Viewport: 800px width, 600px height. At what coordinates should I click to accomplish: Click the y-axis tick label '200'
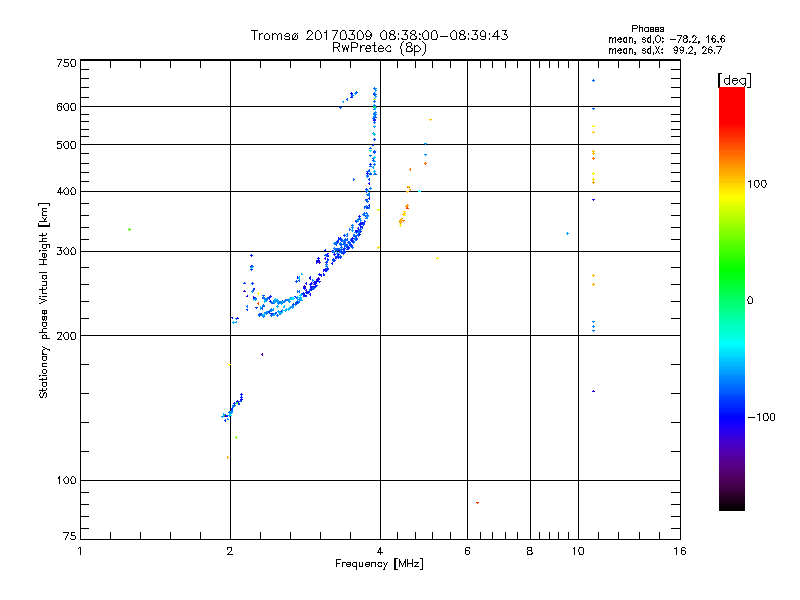coord(66,336)
